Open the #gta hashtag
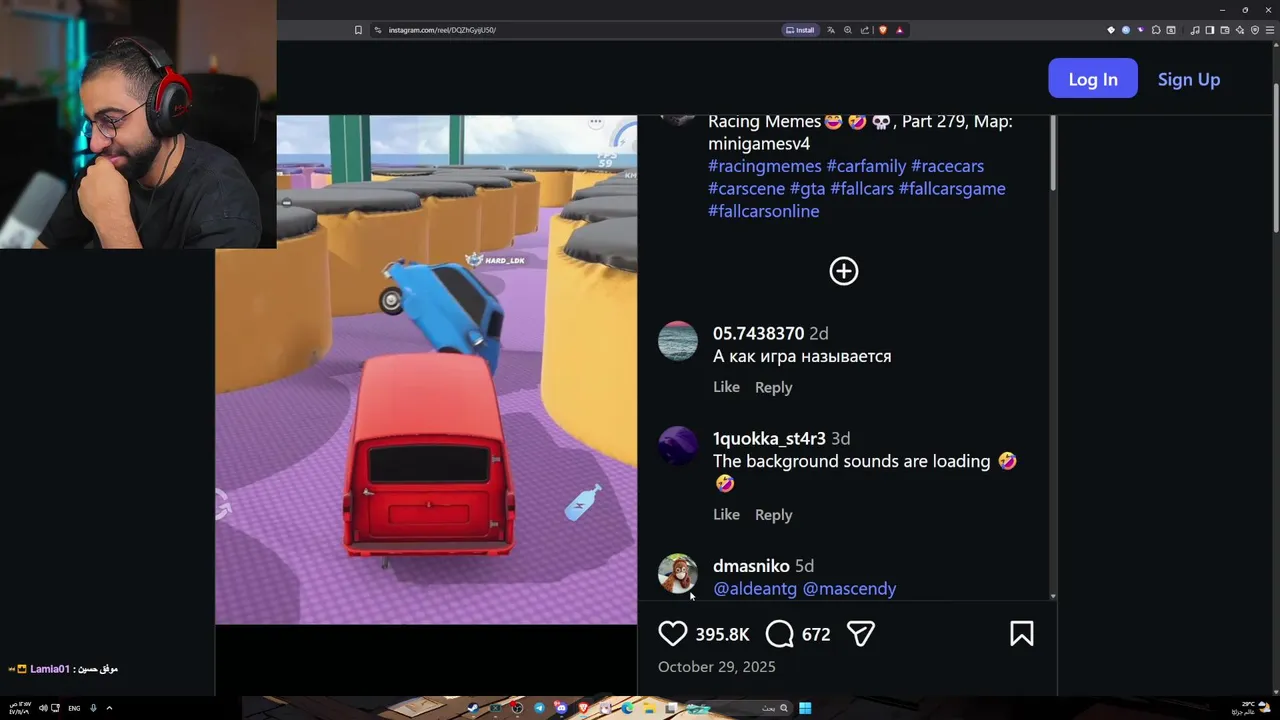Viewport: 1280px width, 720px height. tap(807, 188)
